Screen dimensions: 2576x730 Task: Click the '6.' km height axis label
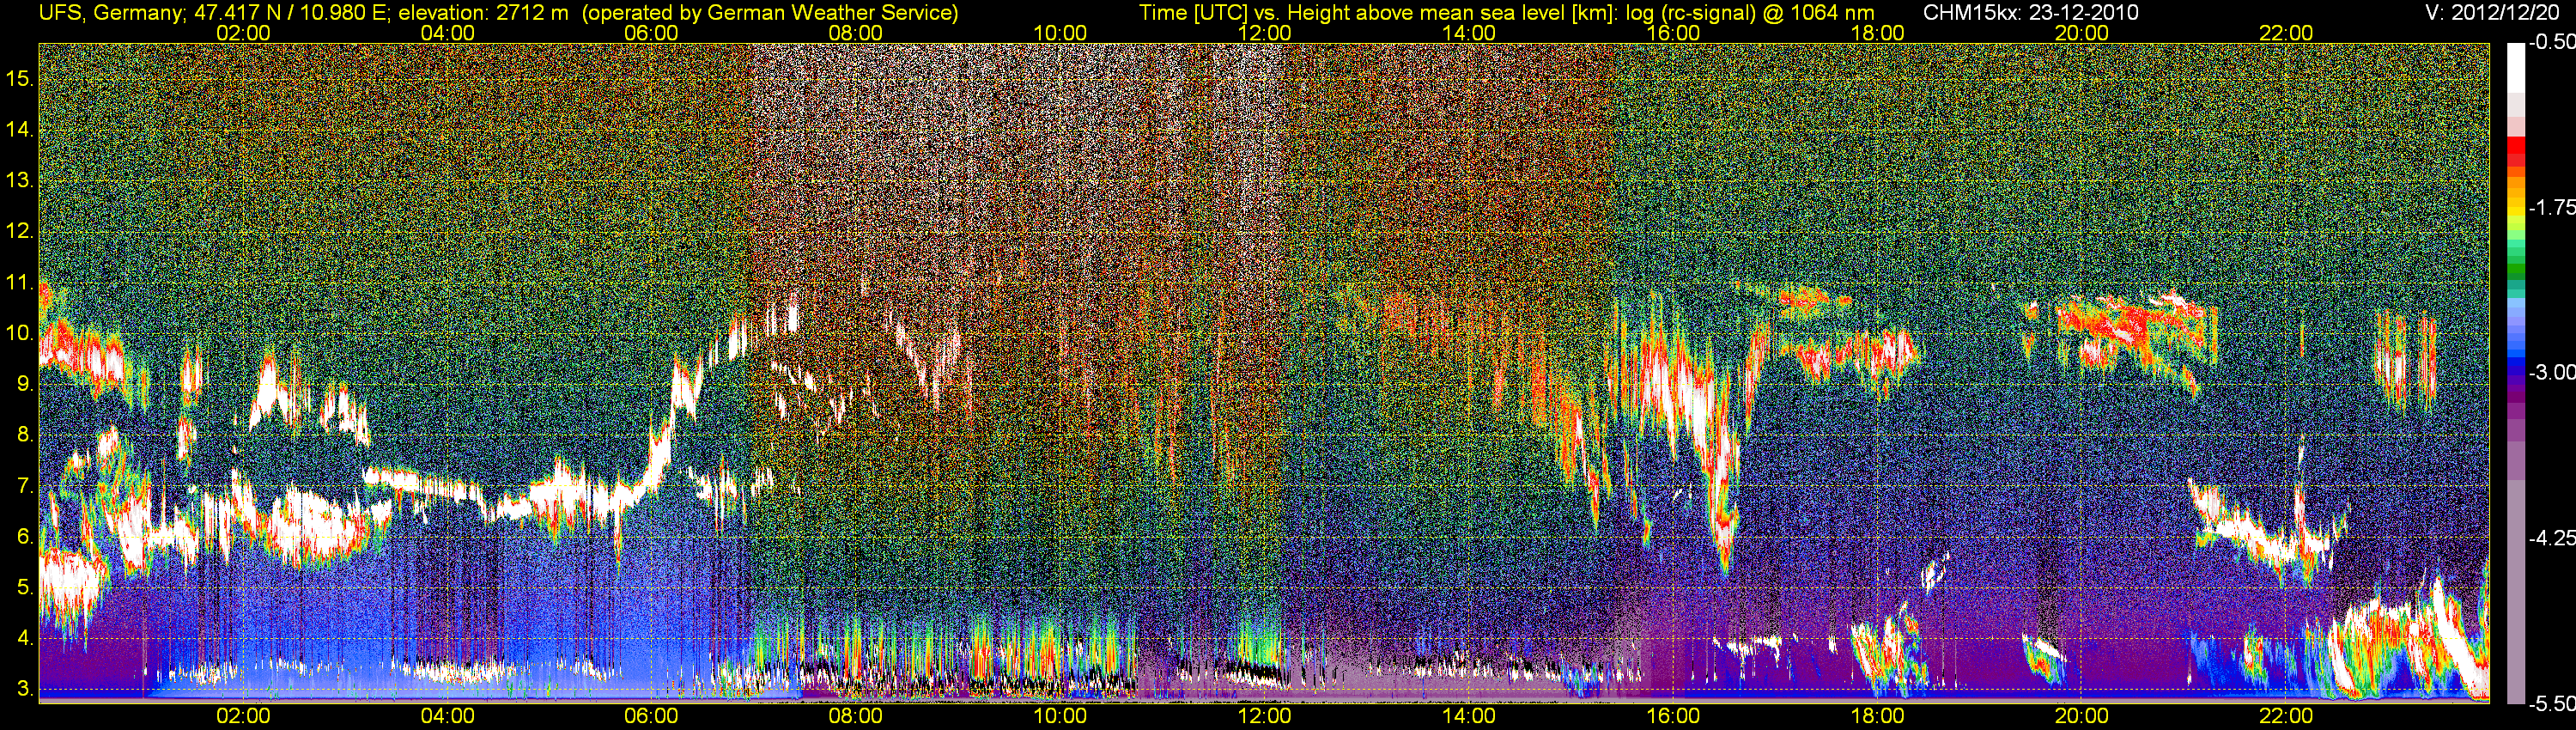pos(26,537)
